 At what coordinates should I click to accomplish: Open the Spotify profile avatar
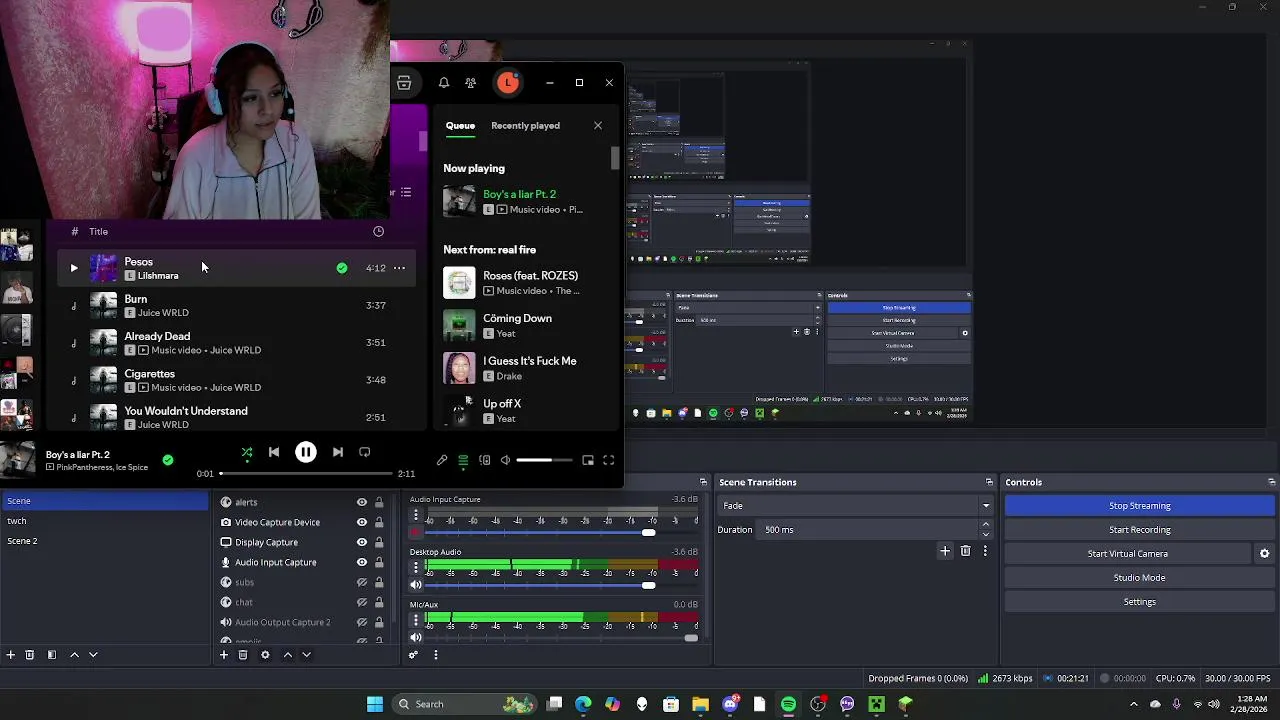(508, 83)
